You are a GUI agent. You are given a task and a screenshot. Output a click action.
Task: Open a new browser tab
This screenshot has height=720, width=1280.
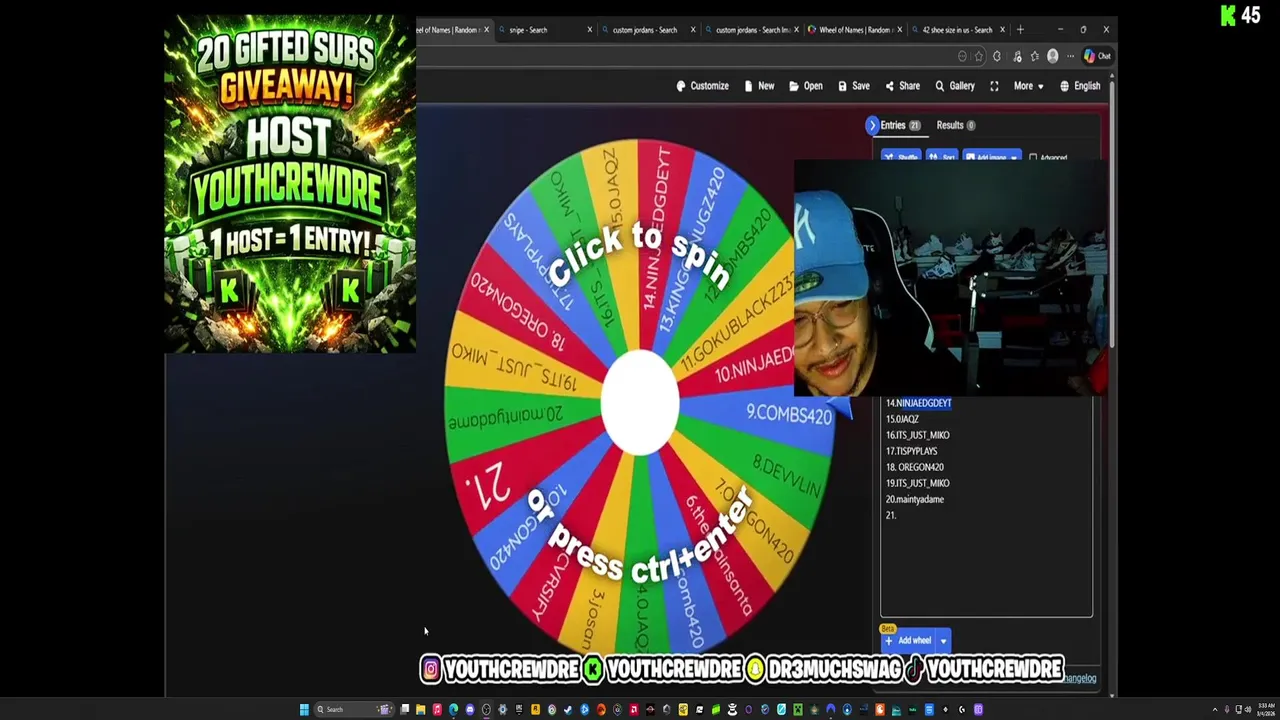(x=1020, y=30)
